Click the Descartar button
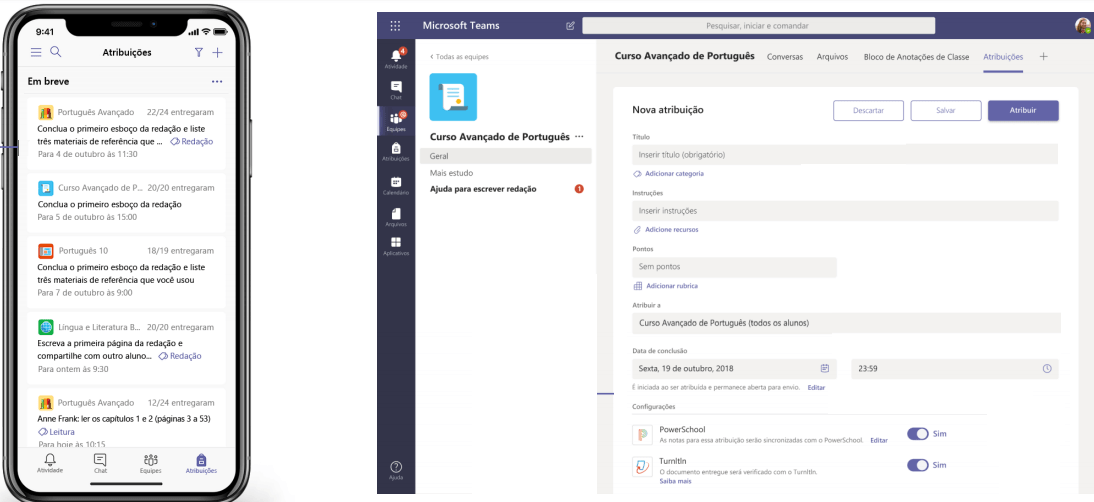 [x=869, y=110]
